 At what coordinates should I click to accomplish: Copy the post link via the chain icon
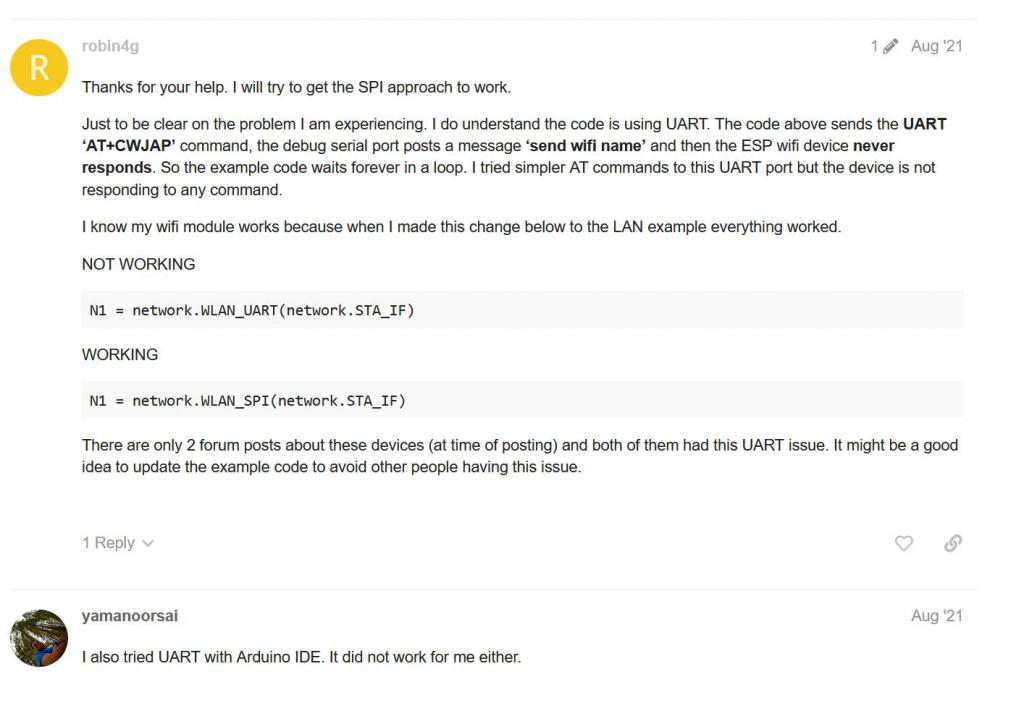point(953,543)
